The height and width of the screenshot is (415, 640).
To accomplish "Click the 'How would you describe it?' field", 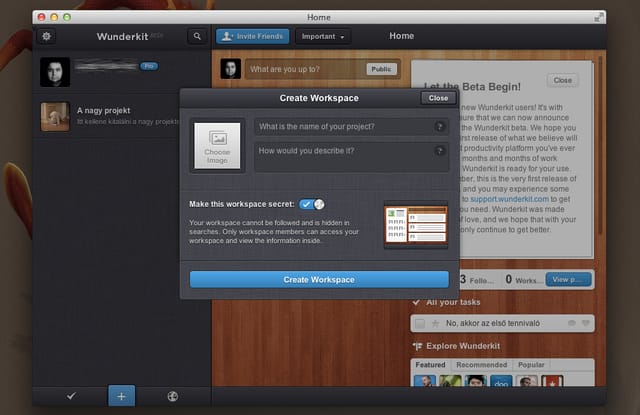I will pyautogui.click(x=351, y=157).
